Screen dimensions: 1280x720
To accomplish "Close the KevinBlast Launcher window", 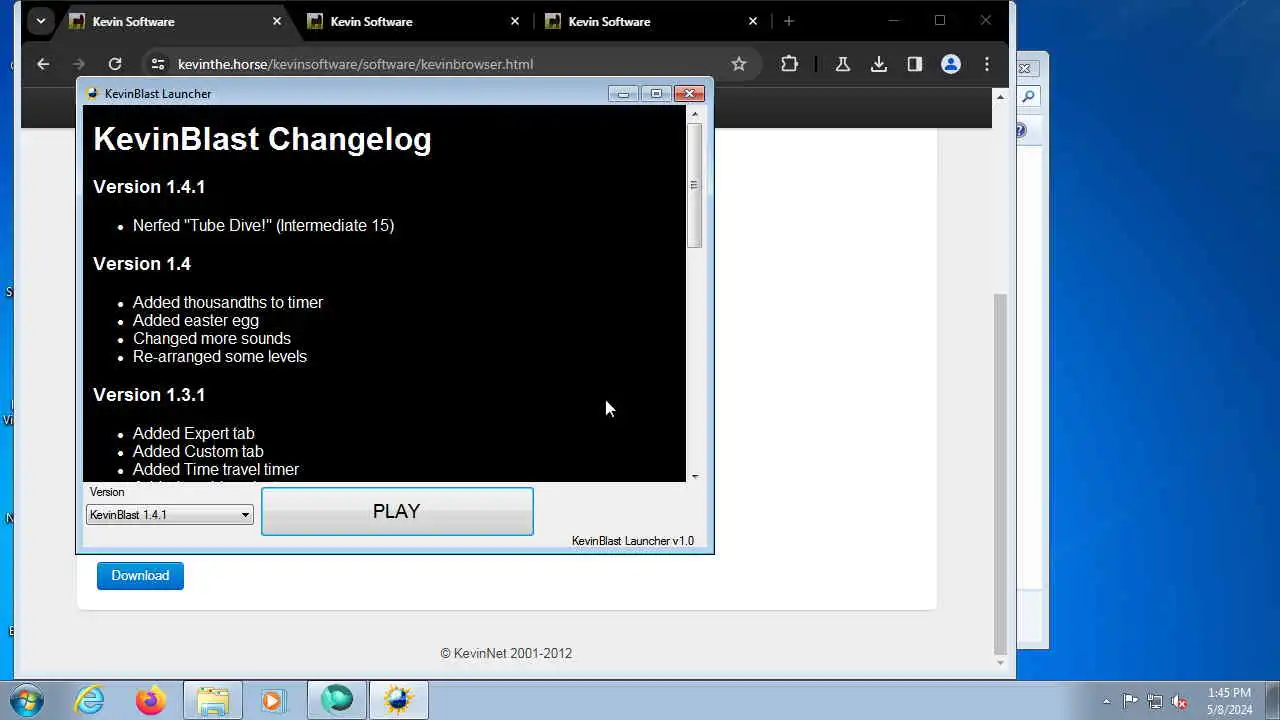I will pos(689,94).
